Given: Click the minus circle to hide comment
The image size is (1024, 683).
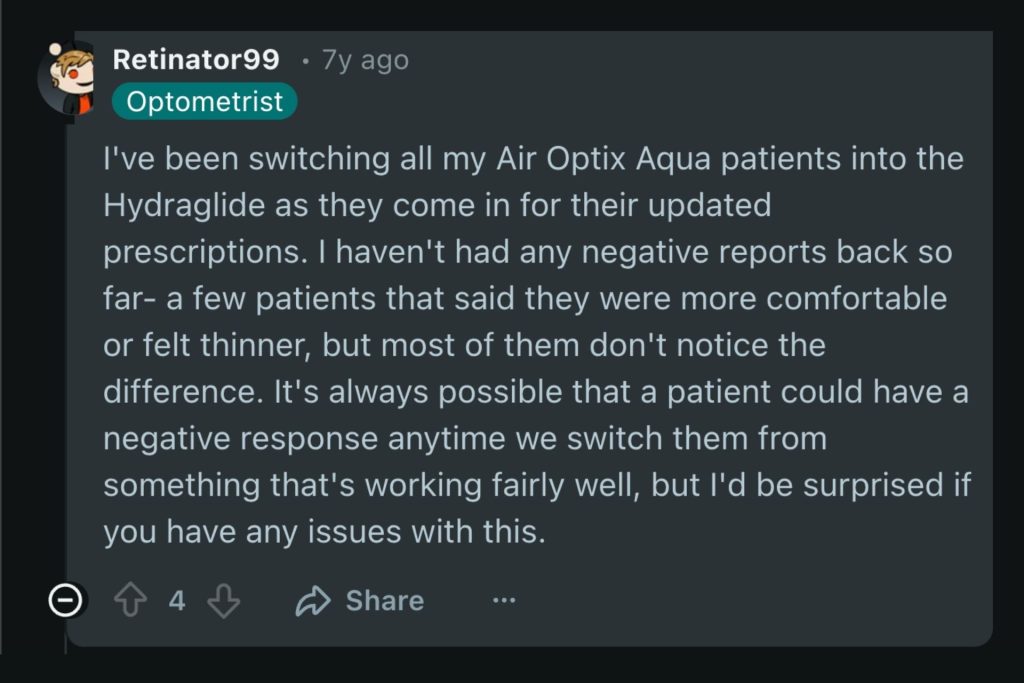Looking at the screenshot, I should [x=64, y=600].
